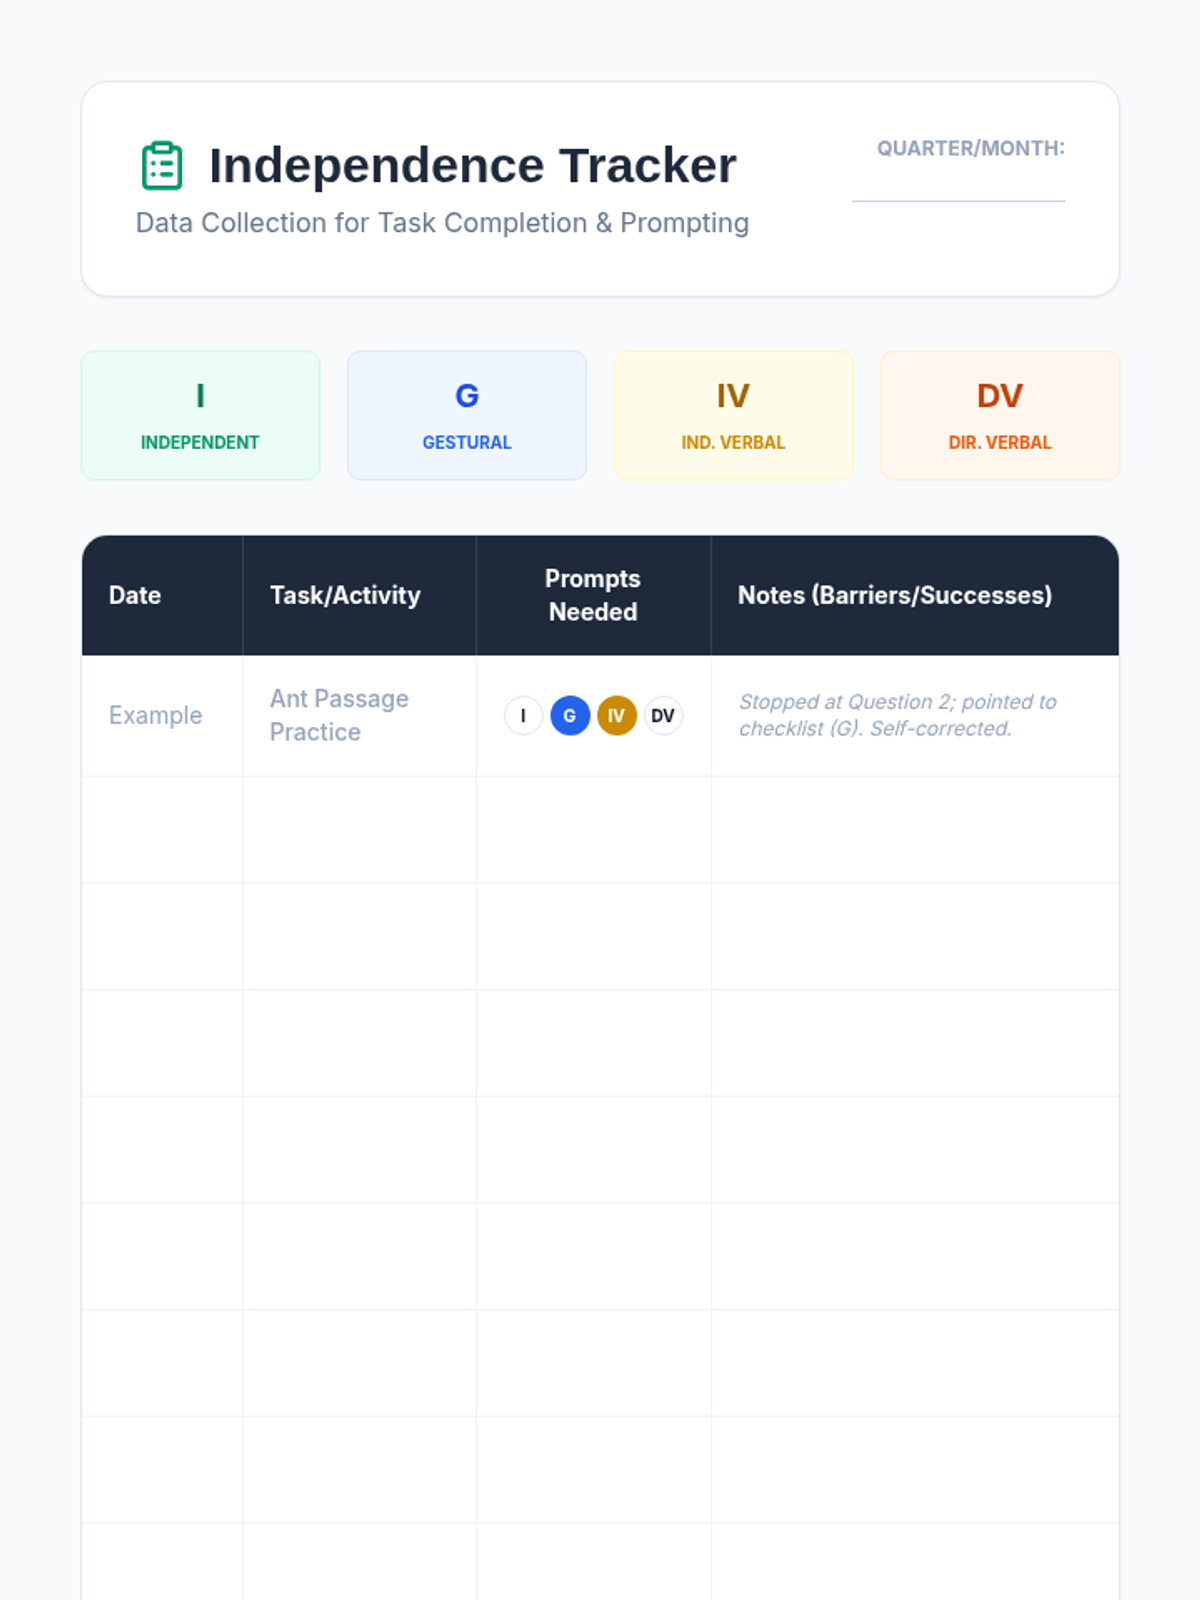Click the Ind. Verbal legend card
Viewport: 1200px width, 1600px height.
733,415
